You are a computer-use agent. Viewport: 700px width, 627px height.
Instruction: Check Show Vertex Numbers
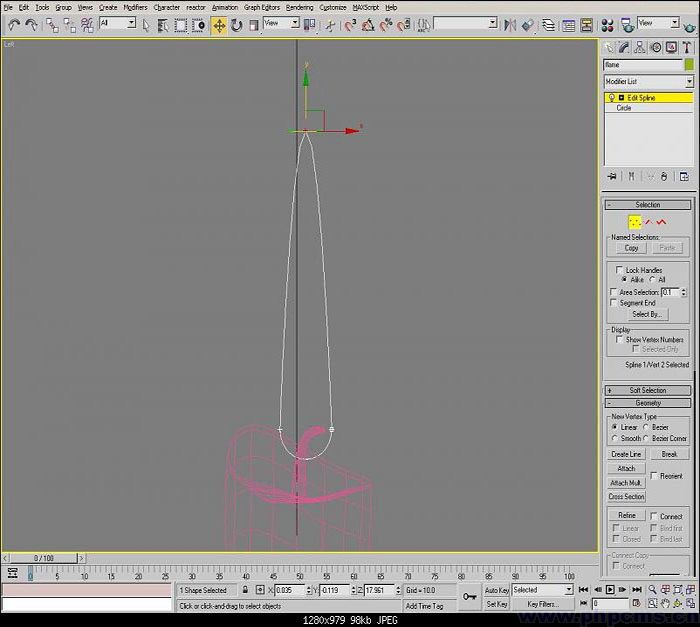coord(619,339)
